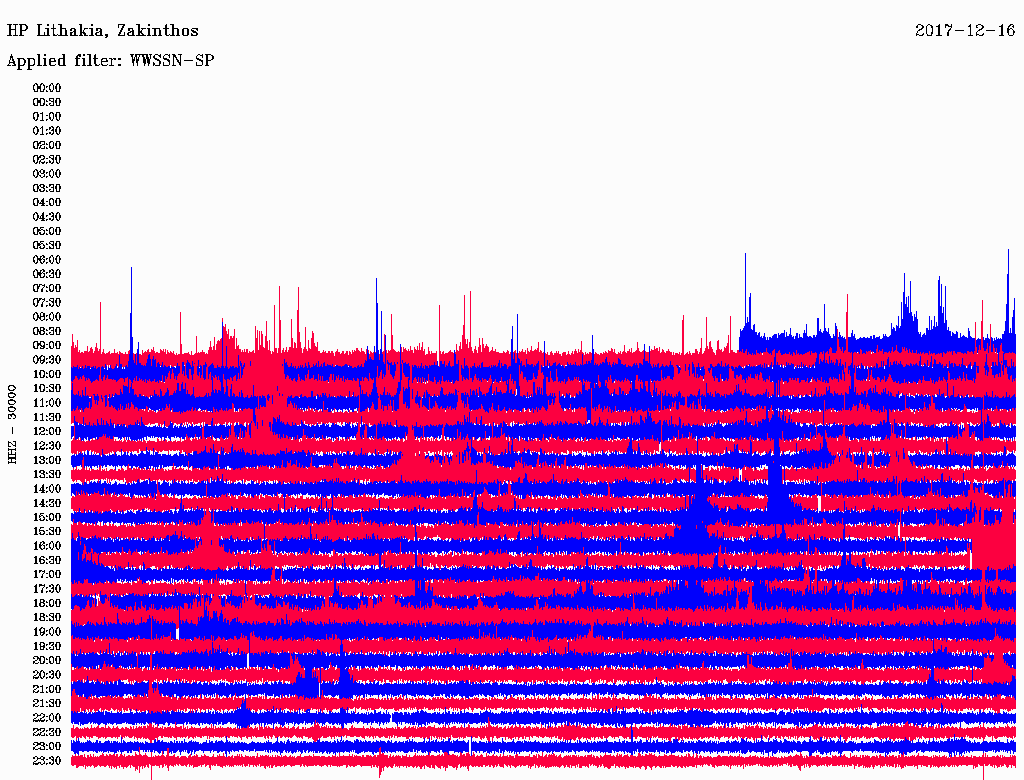Viewport: 1024px width, 780px height.
Task: Select the 20:30 time label
Action: tap(47, 675)
